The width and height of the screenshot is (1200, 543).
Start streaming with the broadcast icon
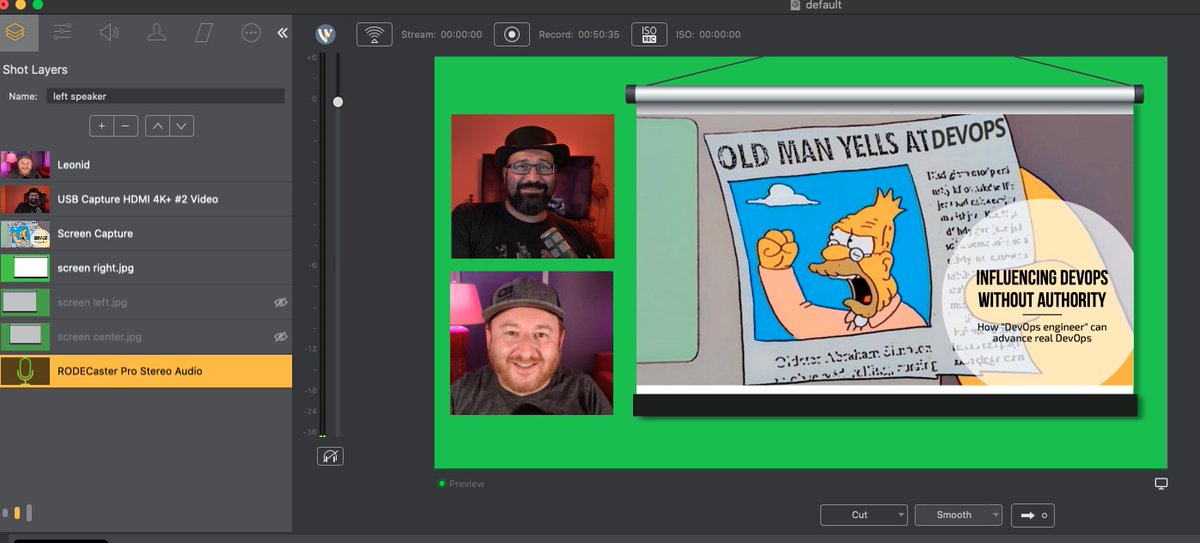pyautogui.click(x=374, y=34)
